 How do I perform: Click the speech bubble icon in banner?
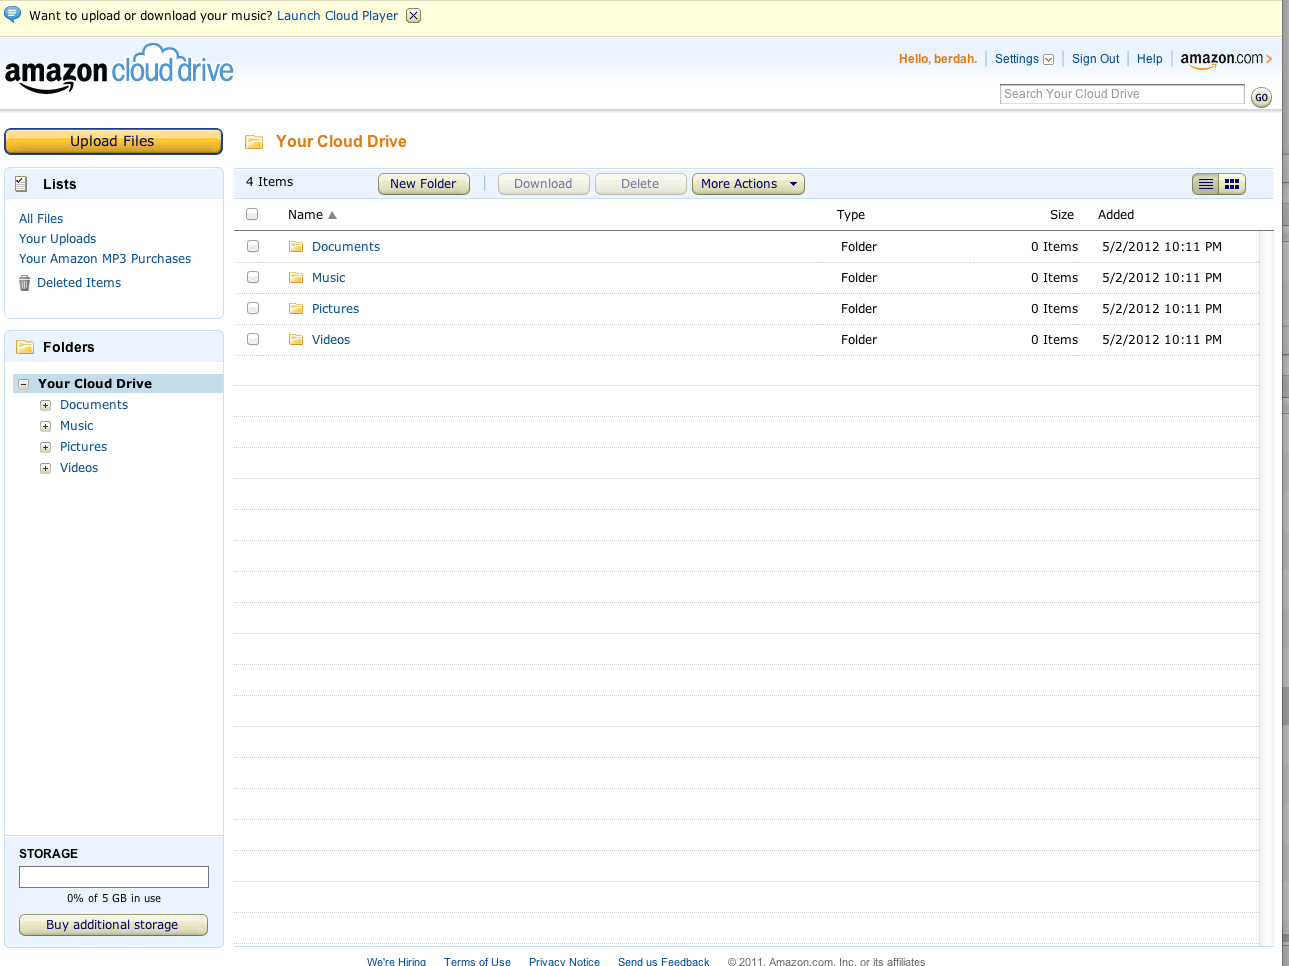click(x=13, y=14)
